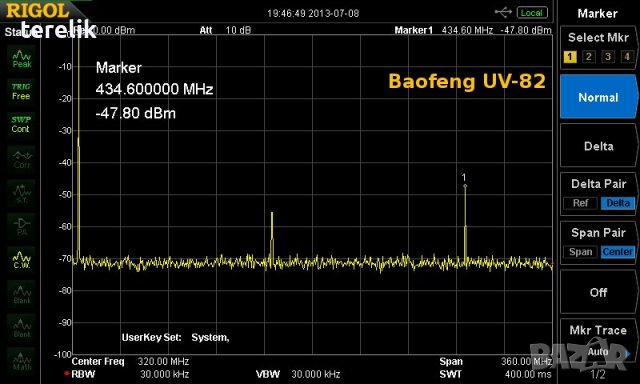This screenshot has width=640, height=384.
Task: Click the -10 amplitude axis label
Action: [x=65, y=67]
